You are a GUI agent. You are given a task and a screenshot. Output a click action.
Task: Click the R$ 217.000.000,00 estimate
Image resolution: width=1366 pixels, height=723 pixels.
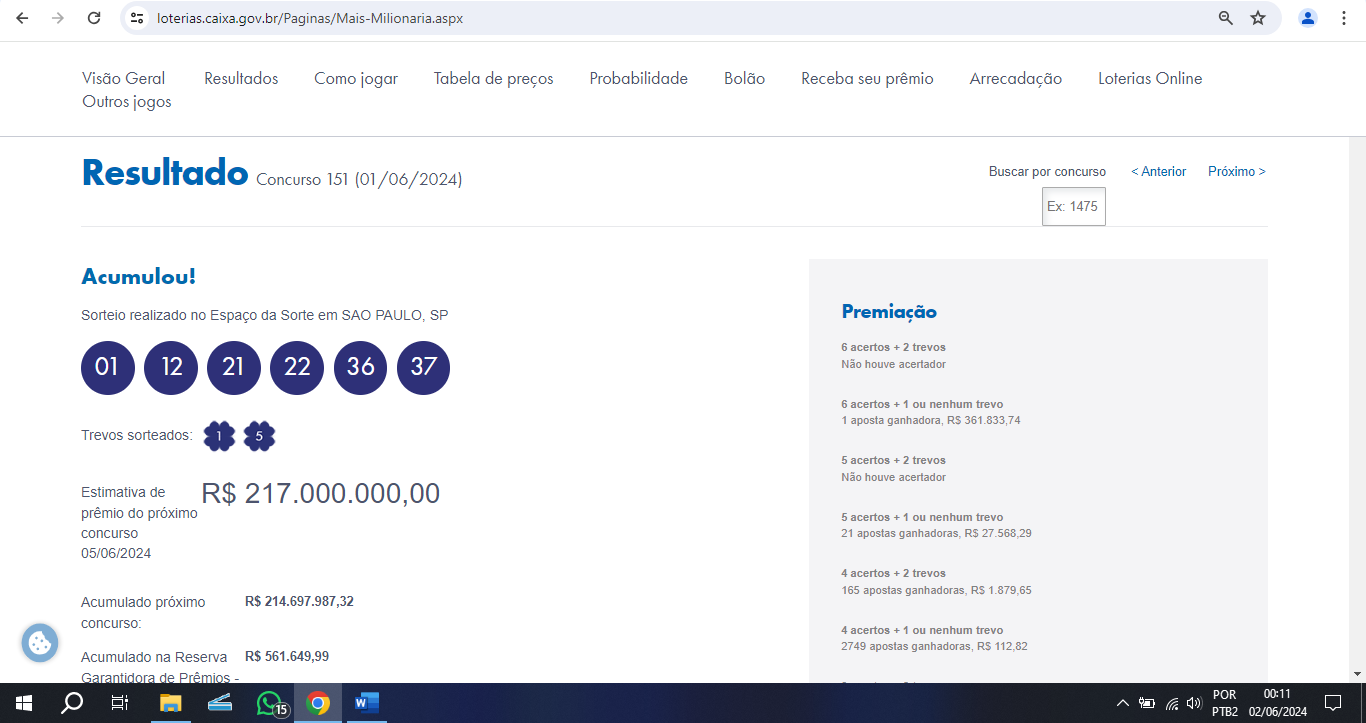(x=321, y=493)
